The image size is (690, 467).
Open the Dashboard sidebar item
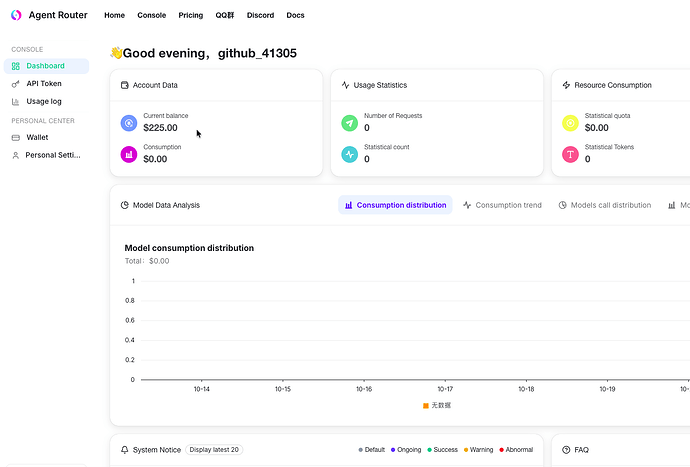46,66
